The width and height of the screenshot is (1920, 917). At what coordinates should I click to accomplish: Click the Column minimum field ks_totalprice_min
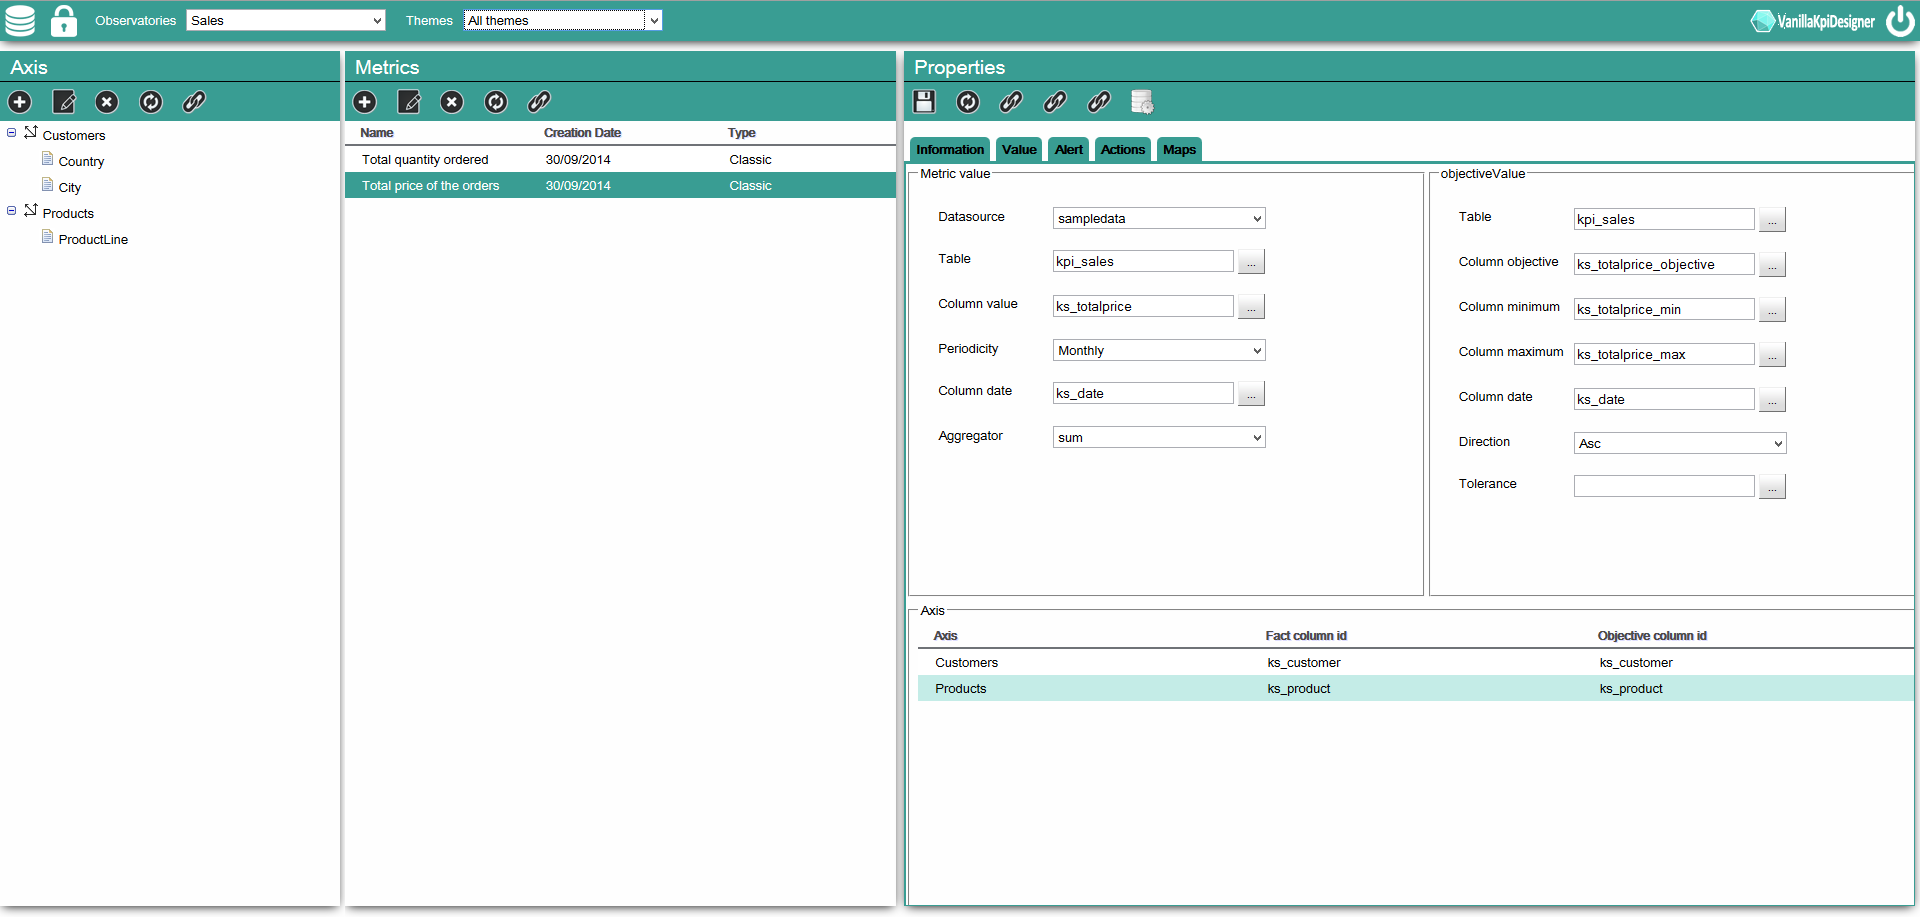tap(1664, 309)
